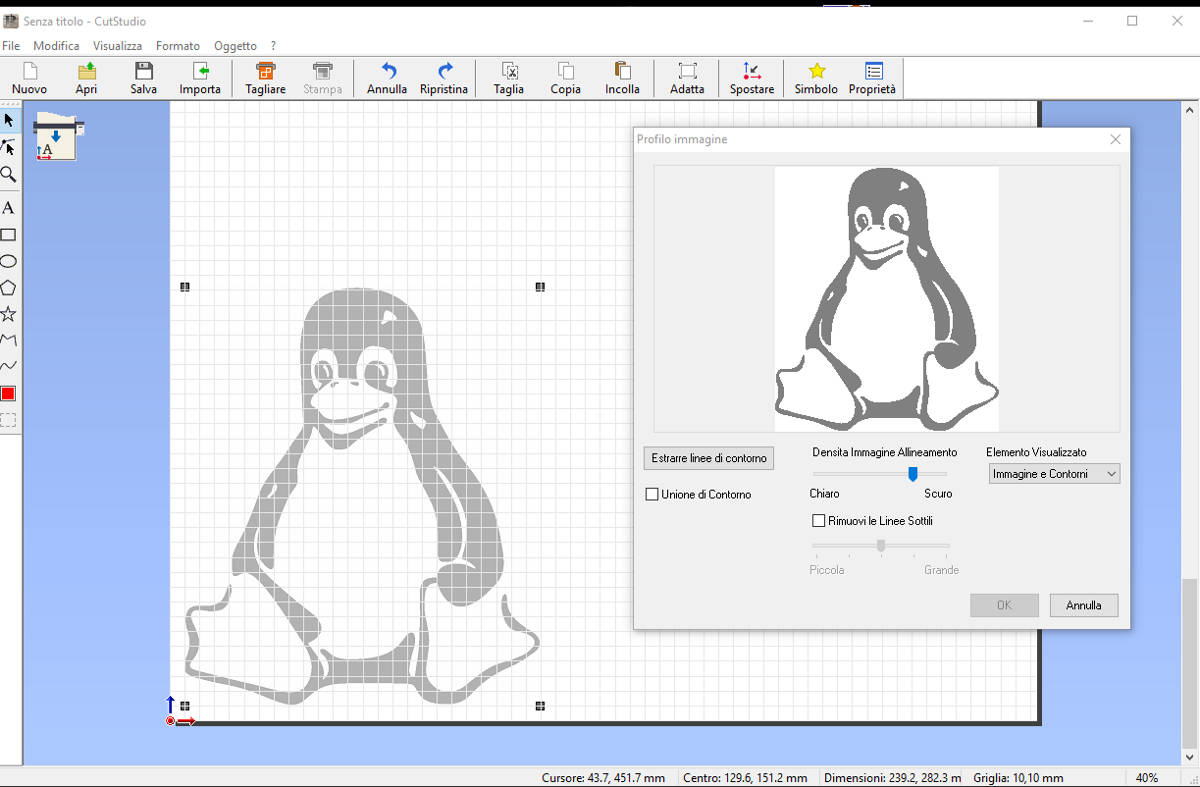Open the Elemento Visualizzato dropdown

(1054, 474)
